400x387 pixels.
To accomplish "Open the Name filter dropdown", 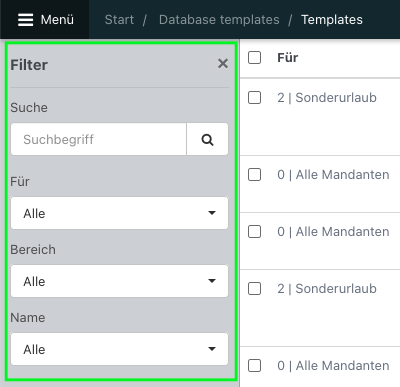I will [x=119, y=349].
